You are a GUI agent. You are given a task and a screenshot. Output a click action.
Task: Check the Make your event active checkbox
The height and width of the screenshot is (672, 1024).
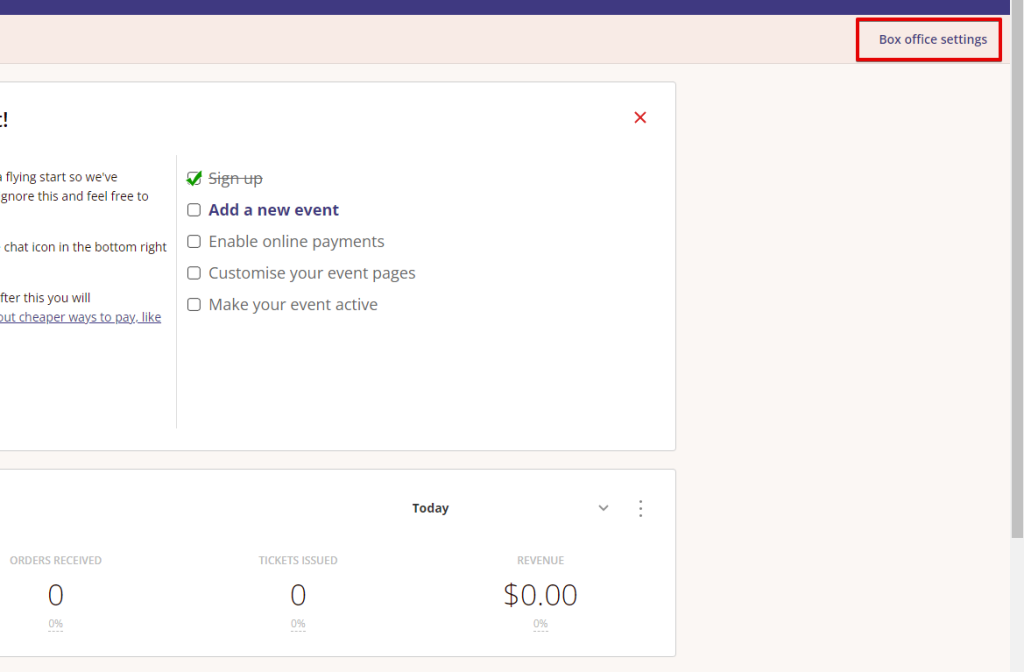pyautogui.click(x=194, y=304)
